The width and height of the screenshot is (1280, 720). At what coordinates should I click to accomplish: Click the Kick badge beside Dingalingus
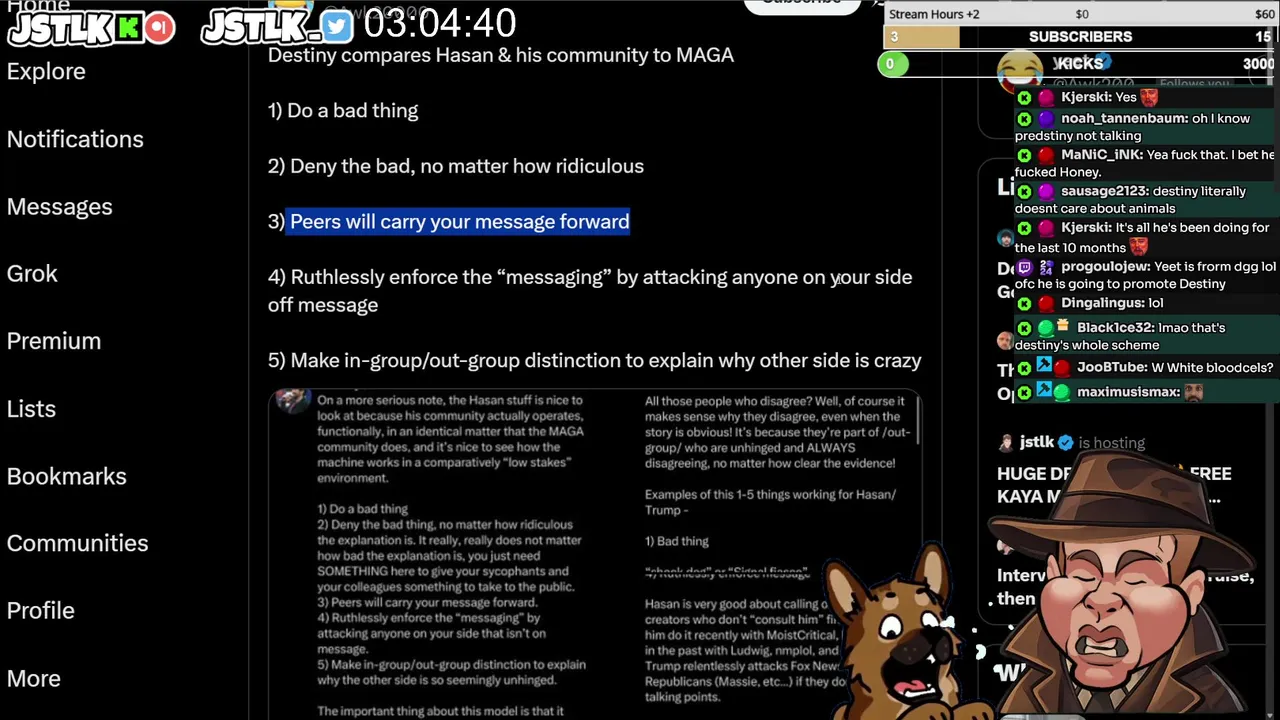[1024, 303]
